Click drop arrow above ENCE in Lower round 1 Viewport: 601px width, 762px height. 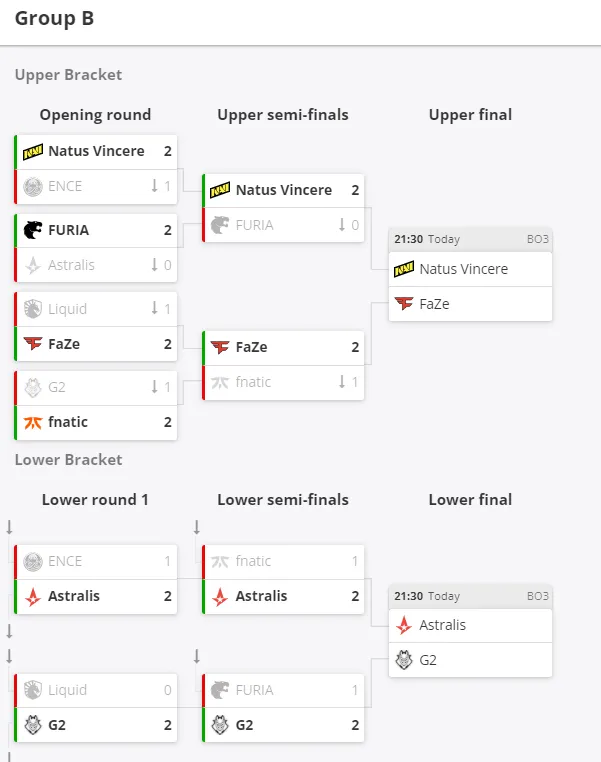tap(9, 527)
